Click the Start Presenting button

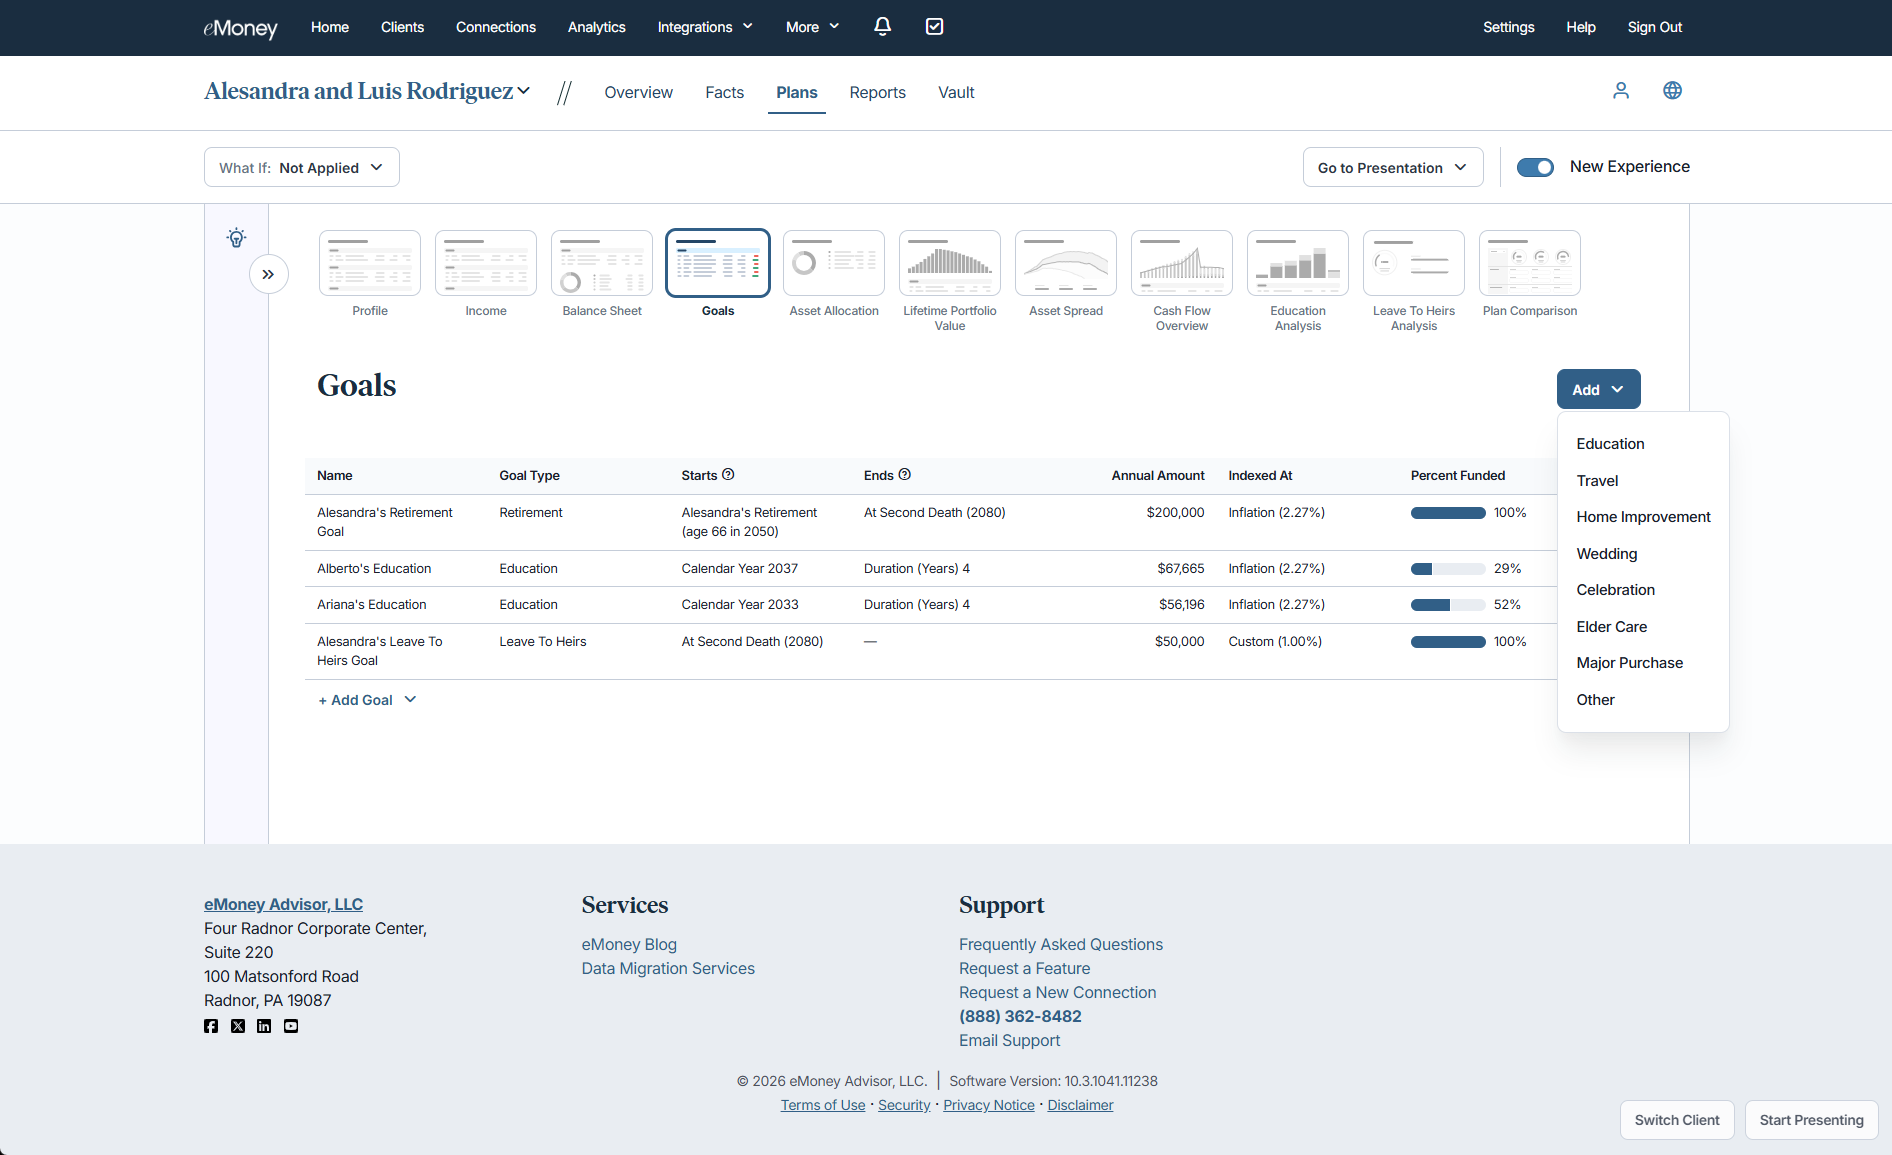pyautogui.click(x=1811, y=1120)
